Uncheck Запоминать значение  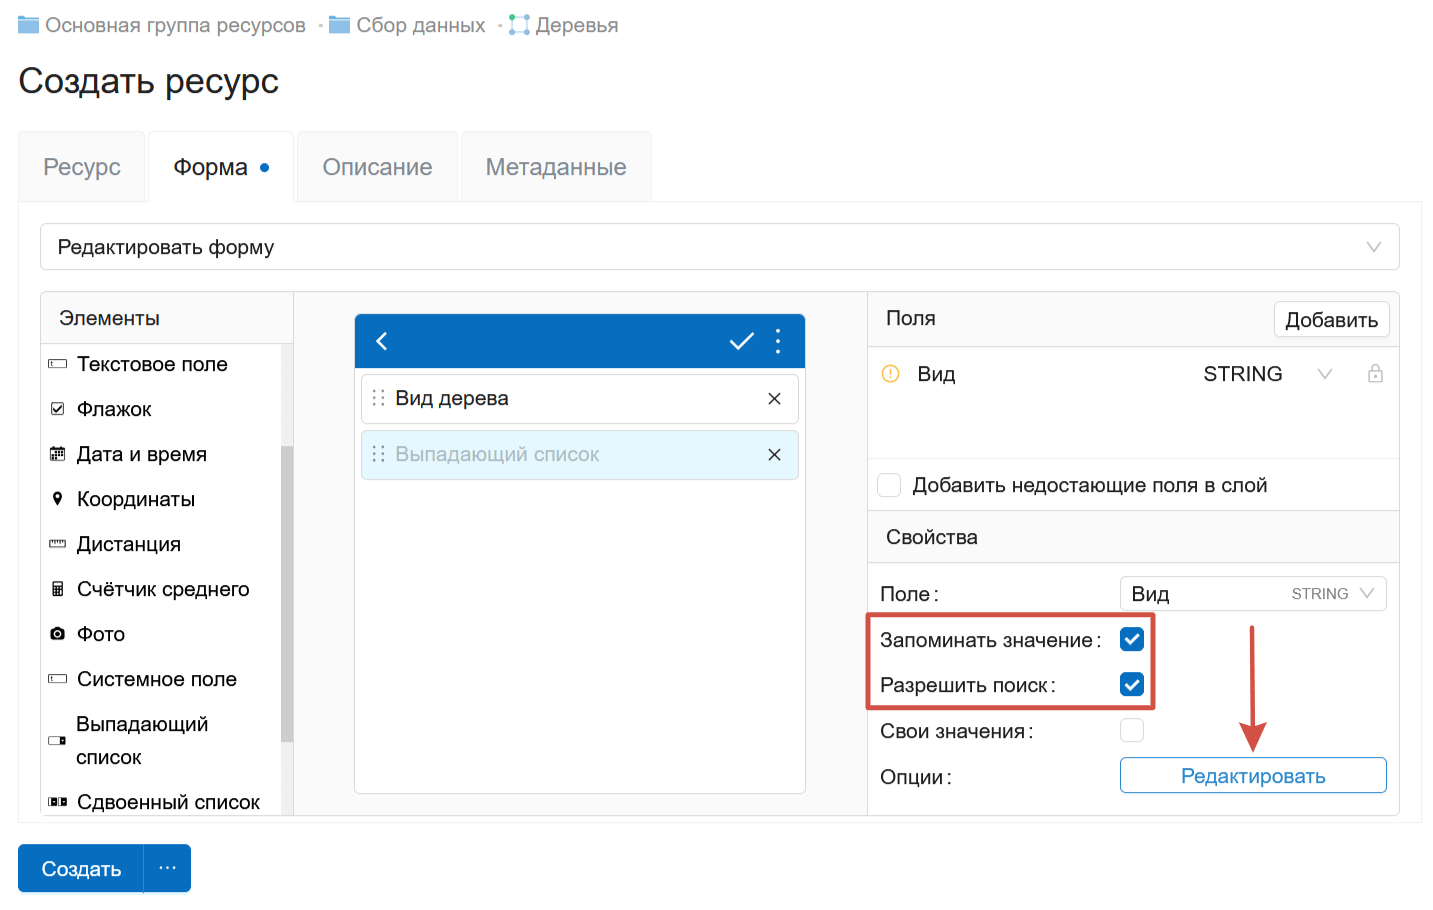coord(1131,638)
